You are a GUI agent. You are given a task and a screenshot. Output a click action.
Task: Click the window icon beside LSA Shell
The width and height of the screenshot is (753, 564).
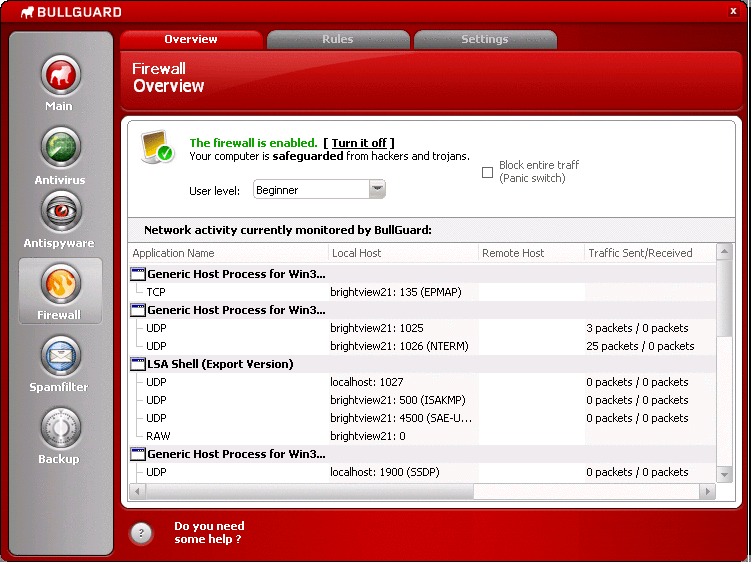pyautogui.click(x=138, y=364)
